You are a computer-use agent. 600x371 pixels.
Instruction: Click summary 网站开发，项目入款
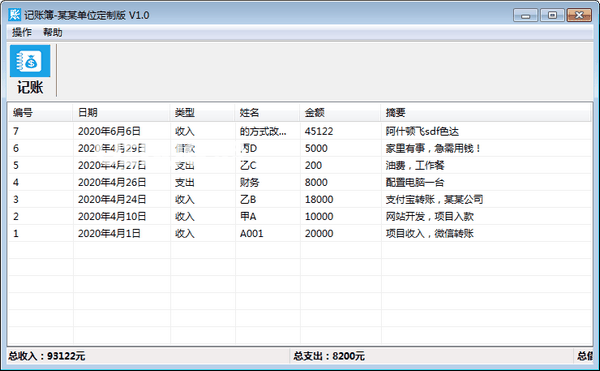point(430,216)
